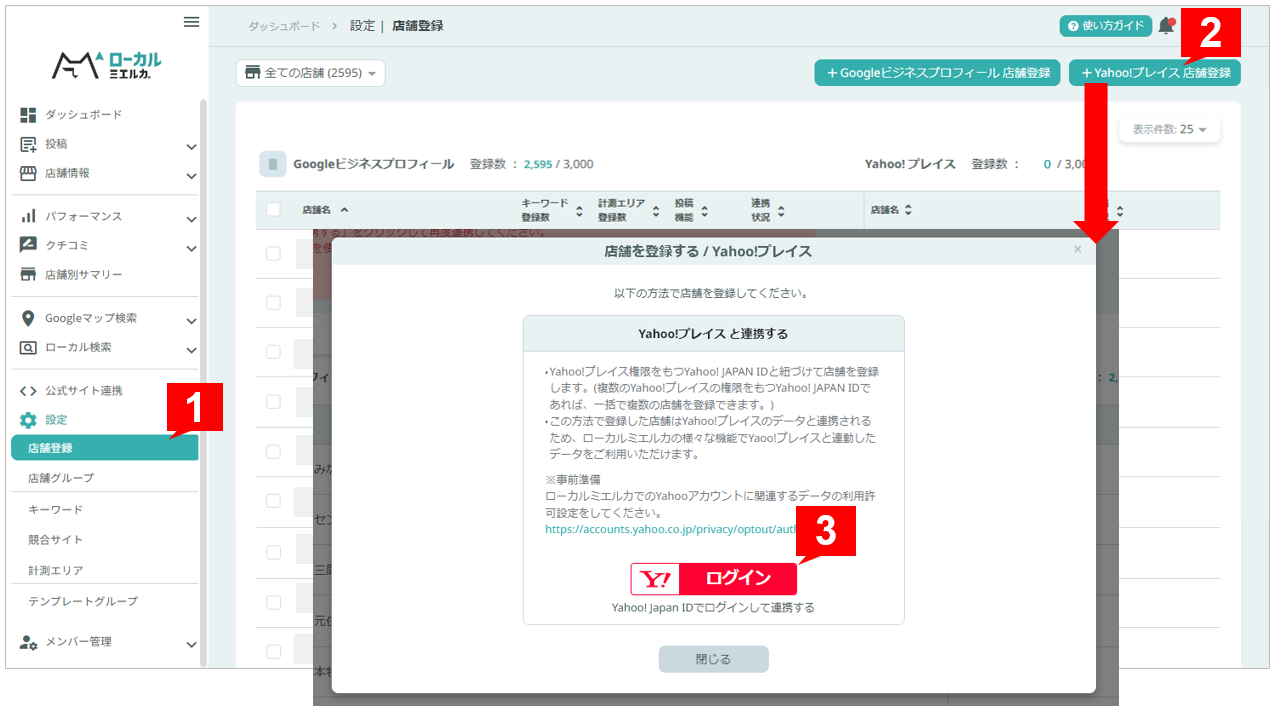Select 店舗登録 in the settings menu
This screenshot has height=712, width=1276.
pos(105,448)
